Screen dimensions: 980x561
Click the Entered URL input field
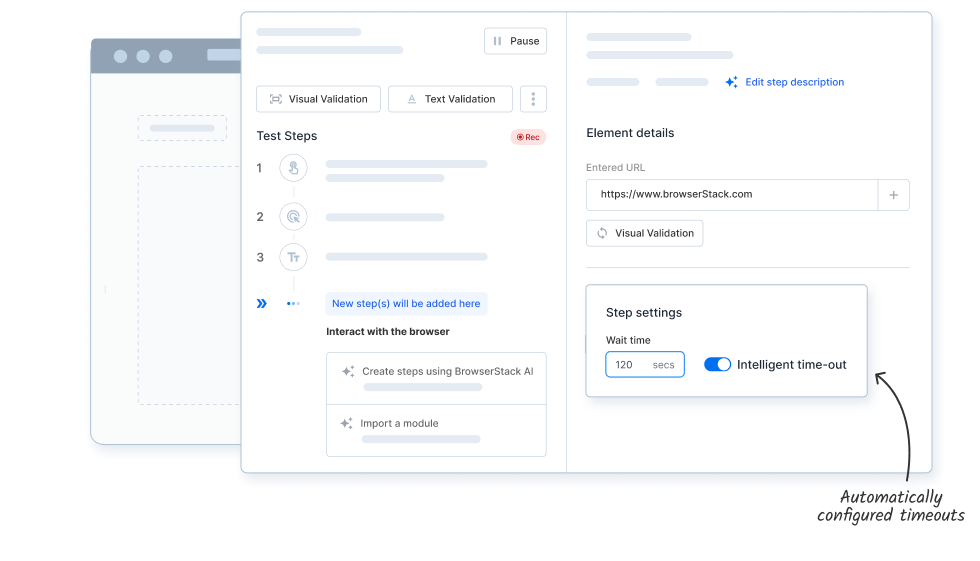click(x=731, y=195)
